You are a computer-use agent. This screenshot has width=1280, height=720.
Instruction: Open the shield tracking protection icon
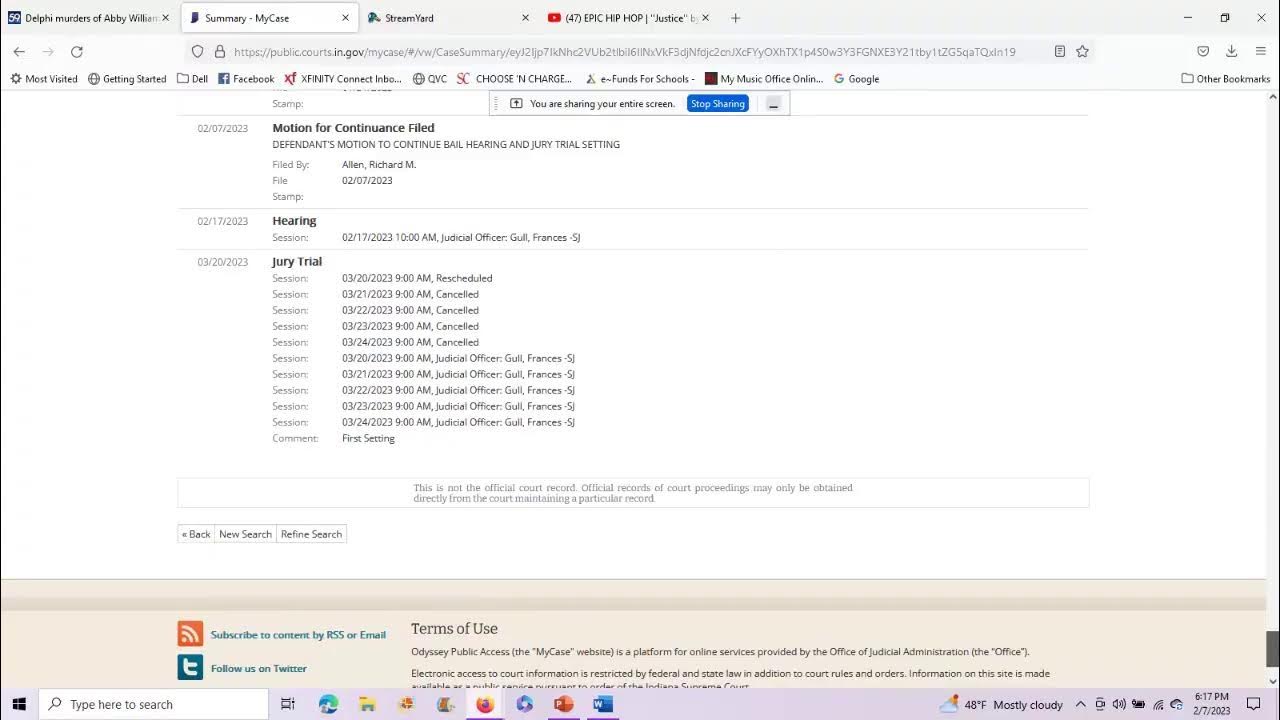(197, 52)
